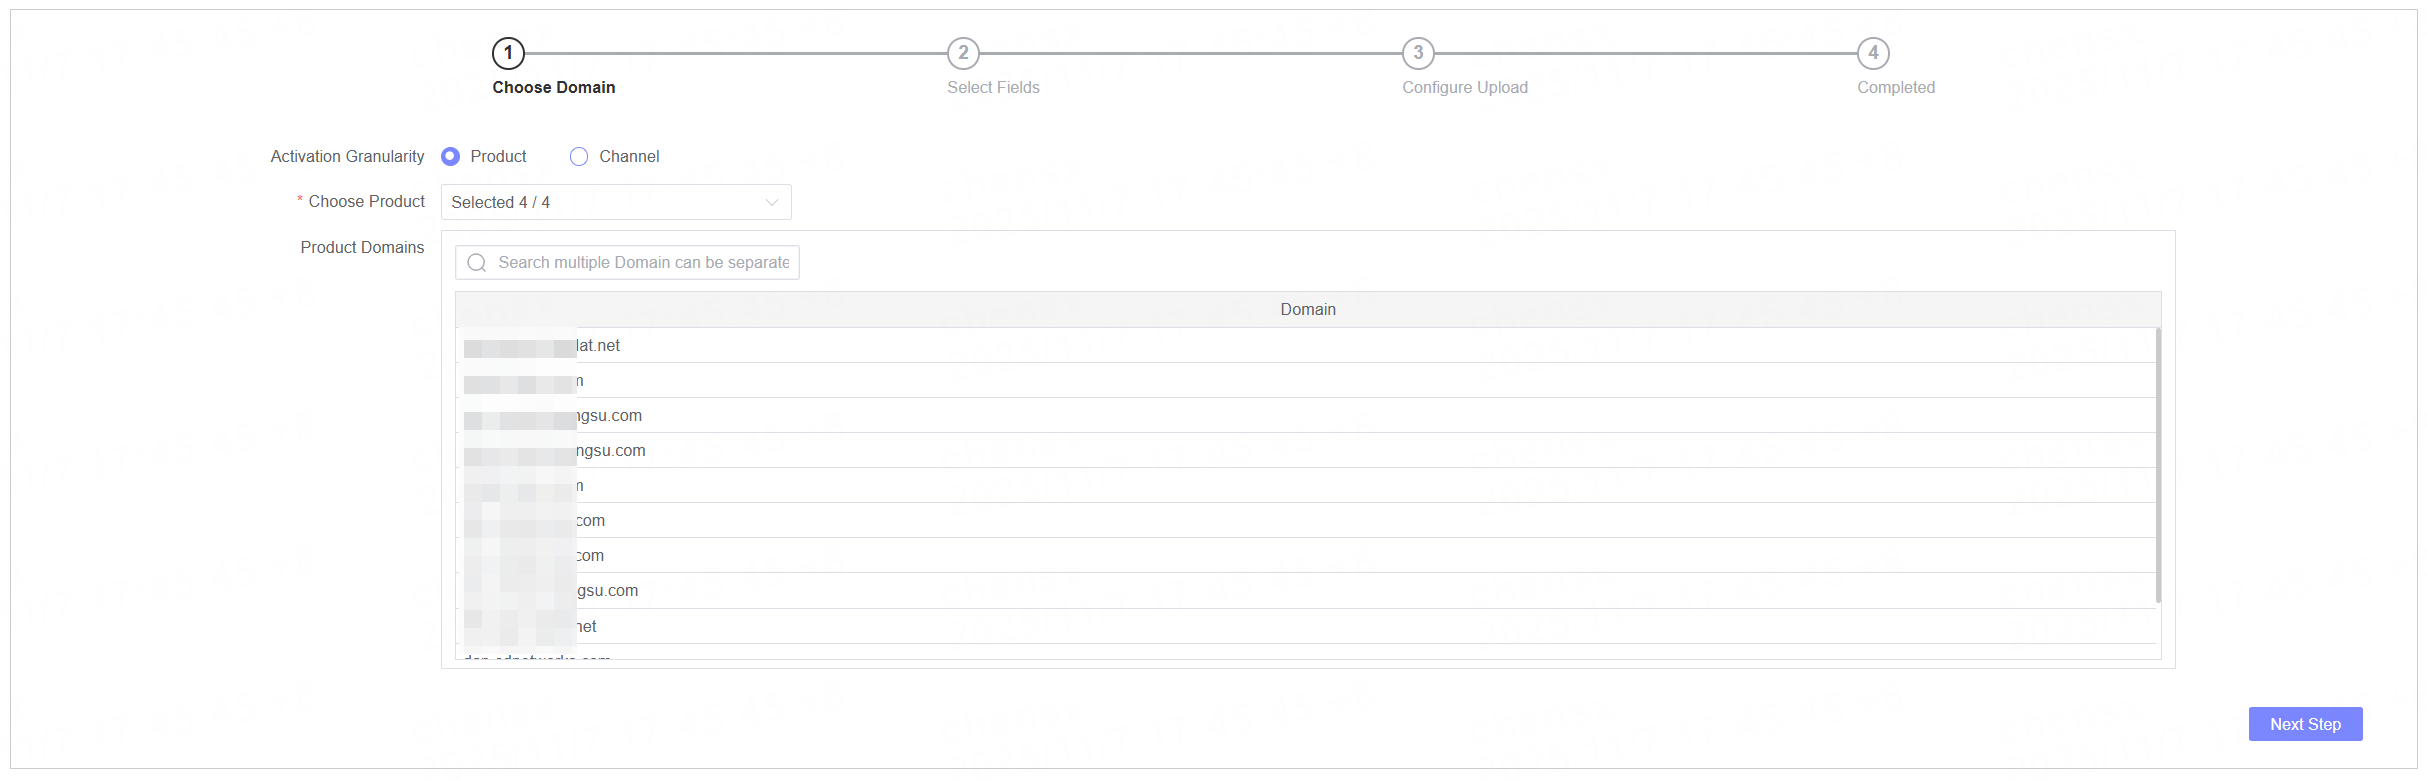Viewport: 2427px width, 780px height.
Task: Click the domain list vertical scrollbar
Action: (2158, 465)
